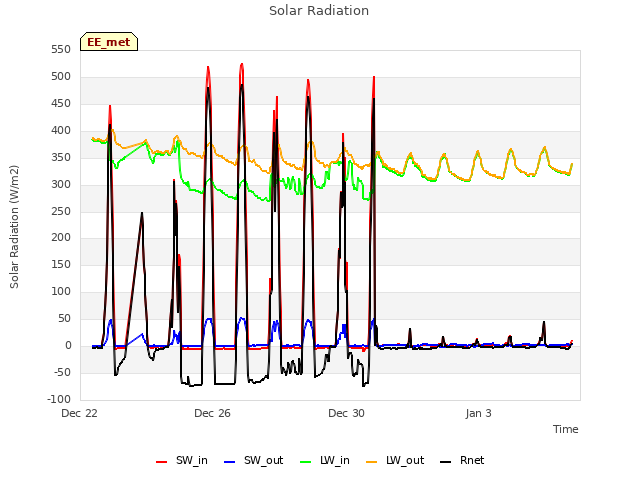Image resolution: width=640 pixels, height=480 pixels.
Task: Click the blue SW_out legend swatch
Action: [230, 462]
